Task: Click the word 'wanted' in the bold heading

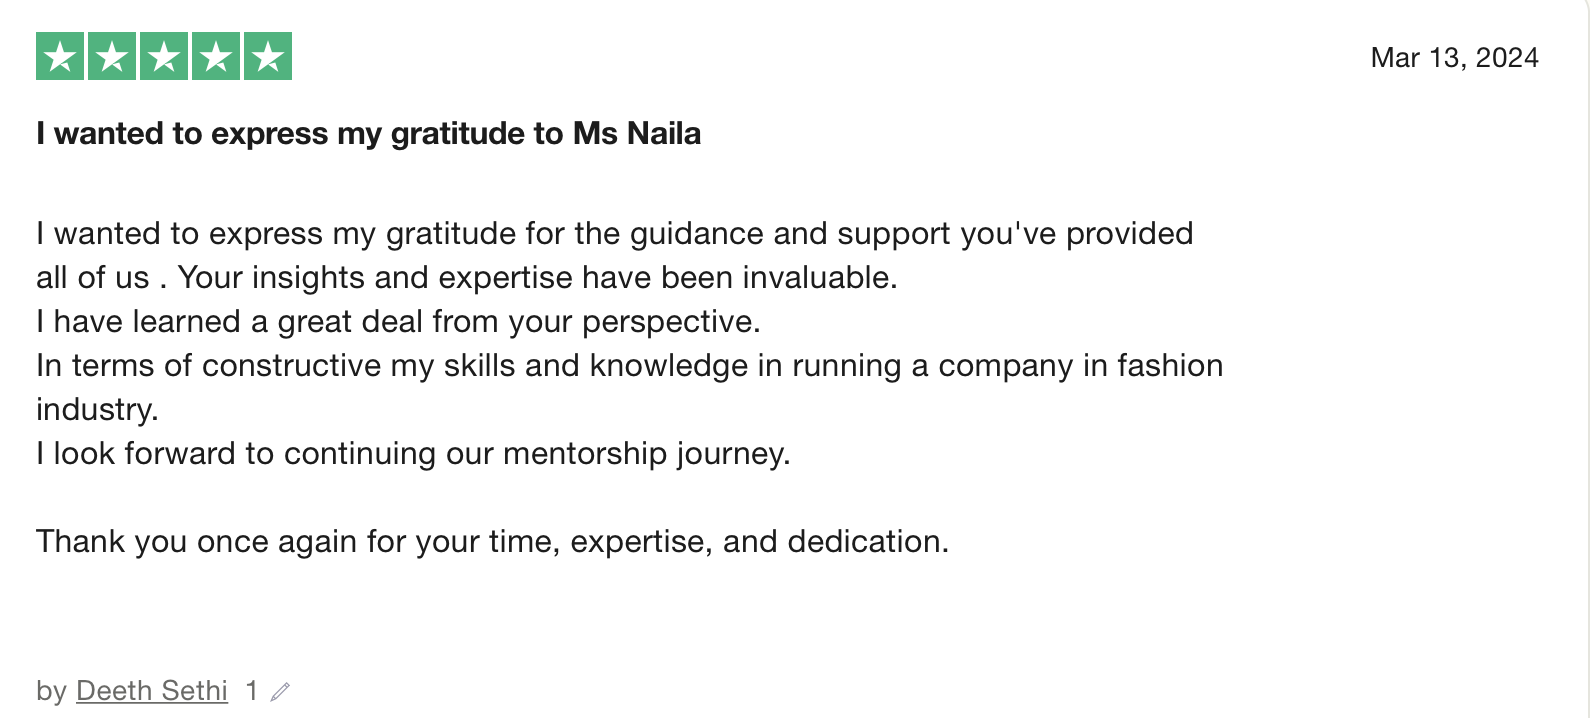Action: pyautogui.click(x=110, y=133)
